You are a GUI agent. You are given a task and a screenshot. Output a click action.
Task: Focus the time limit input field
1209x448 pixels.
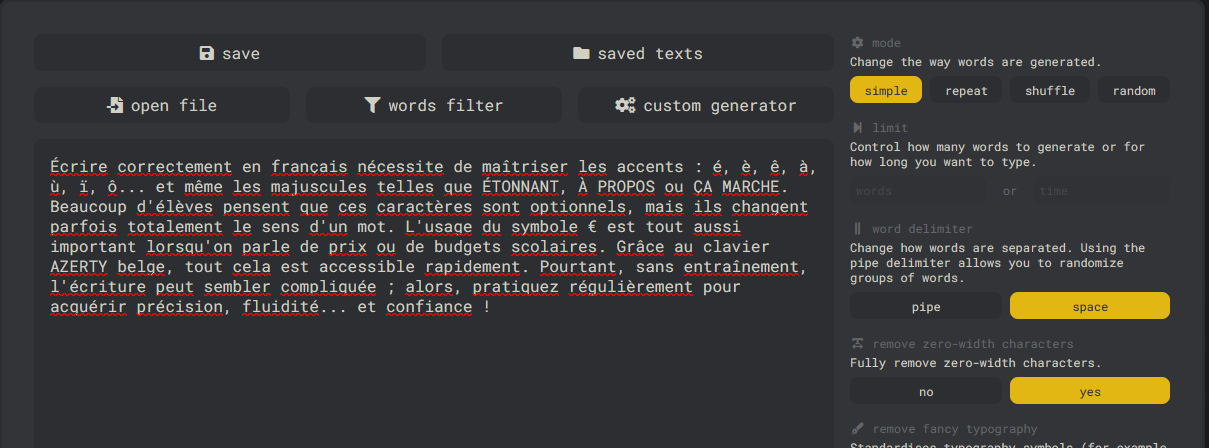[1101, 190]
